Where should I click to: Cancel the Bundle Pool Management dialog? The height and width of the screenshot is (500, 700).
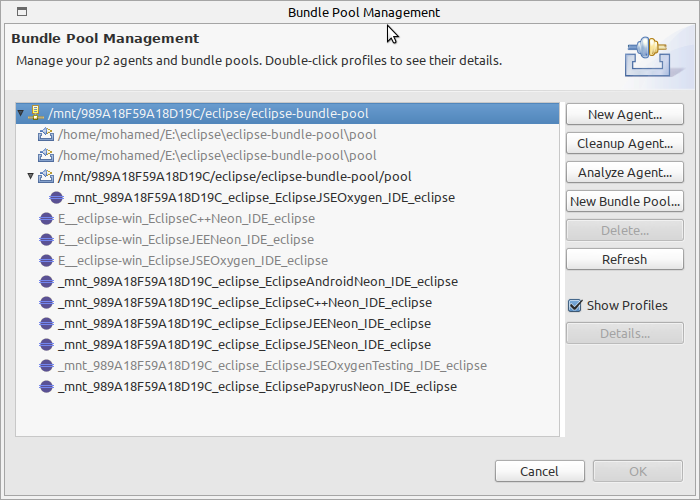[x=539, y=471]
